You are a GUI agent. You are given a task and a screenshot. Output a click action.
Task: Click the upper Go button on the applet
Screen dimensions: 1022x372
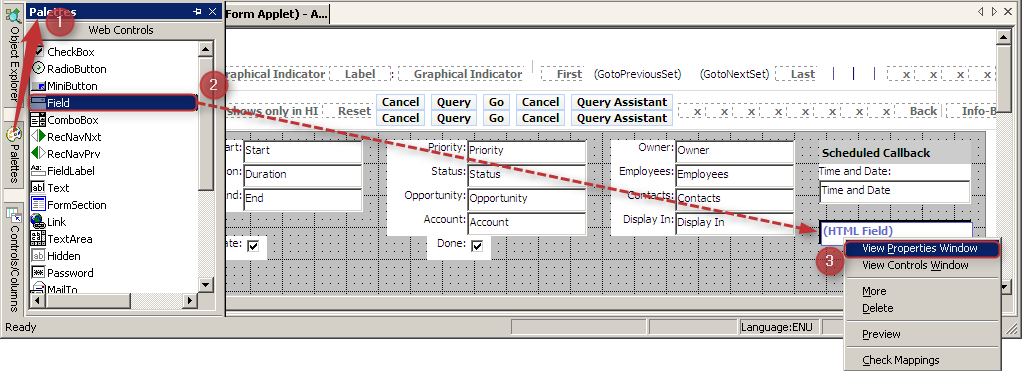tap(497, 102)
